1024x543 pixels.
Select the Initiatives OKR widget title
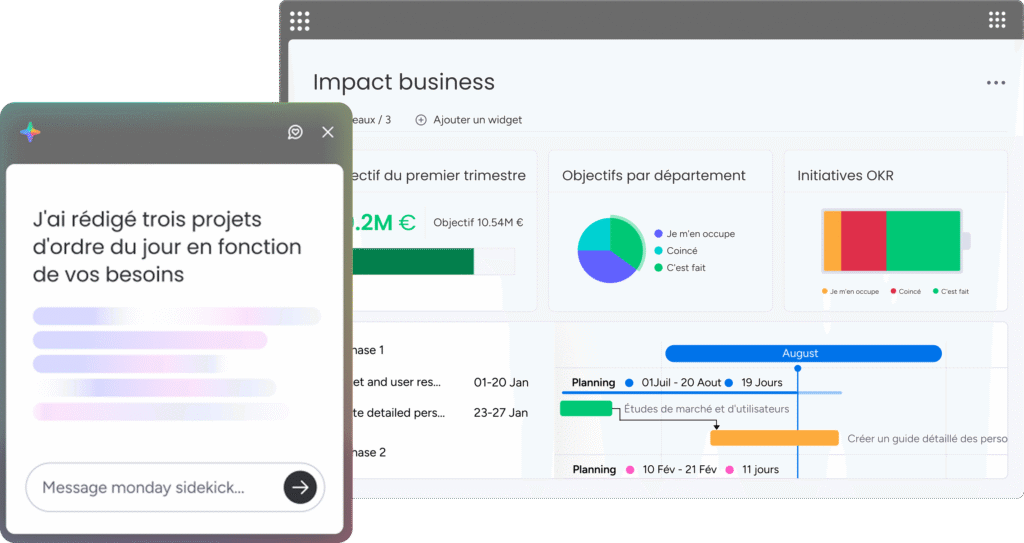point(845,176)
